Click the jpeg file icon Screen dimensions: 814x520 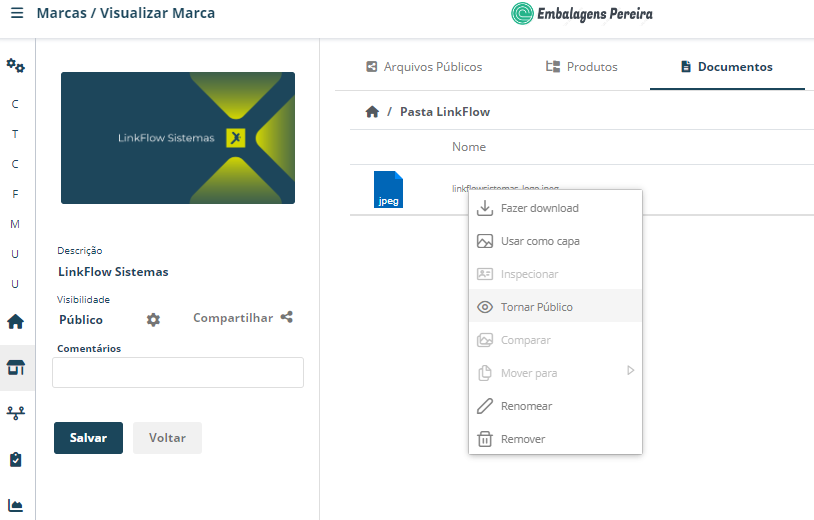388,189
